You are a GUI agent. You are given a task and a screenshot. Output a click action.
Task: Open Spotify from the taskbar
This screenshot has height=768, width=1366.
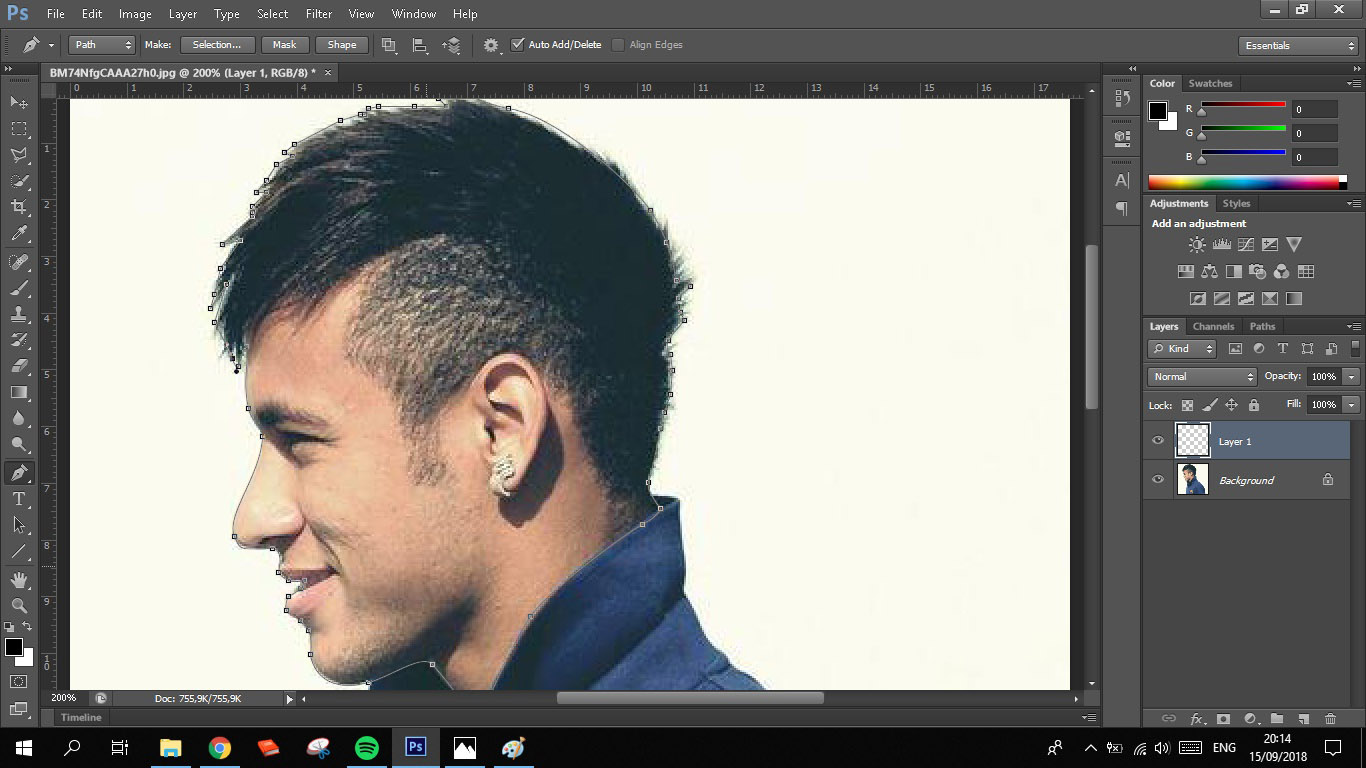pyautogui.click(x=367, y=747)
